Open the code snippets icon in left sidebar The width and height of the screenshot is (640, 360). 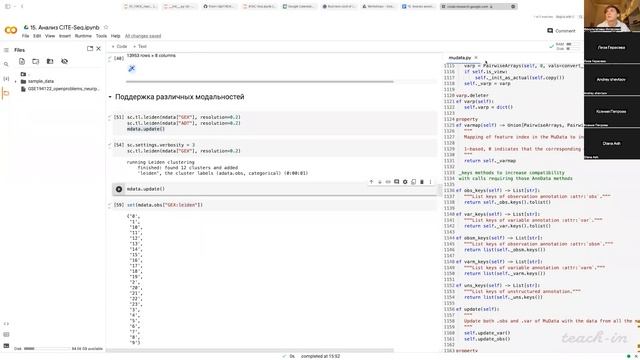[x=6, y=324]
